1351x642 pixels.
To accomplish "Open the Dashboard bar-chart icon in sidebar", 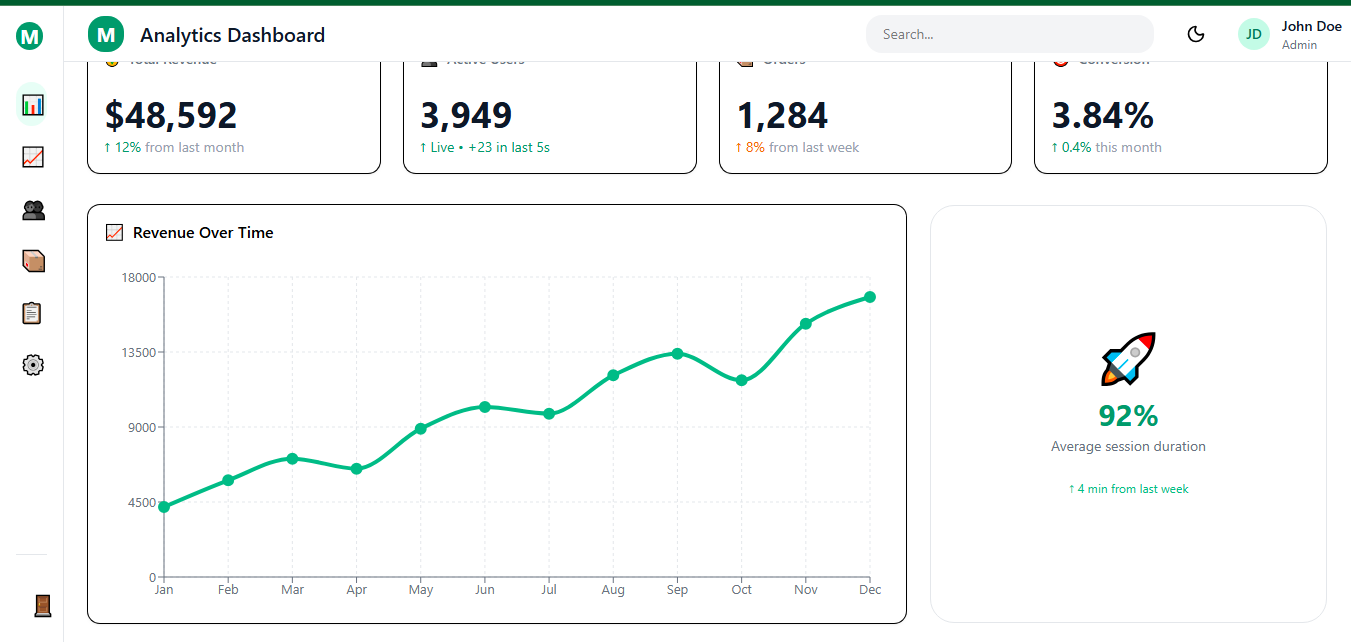I will (32, 104).
